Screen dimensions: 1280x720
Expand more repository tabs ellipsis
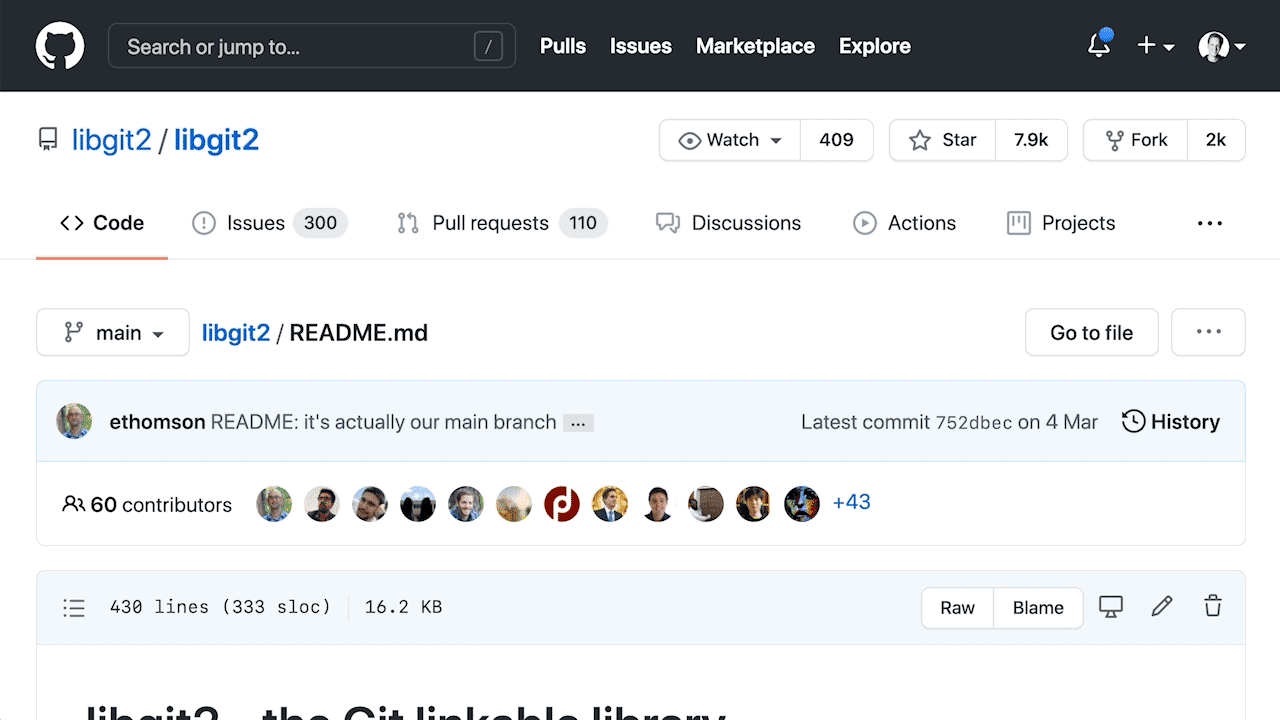(x=1210, y=223)
